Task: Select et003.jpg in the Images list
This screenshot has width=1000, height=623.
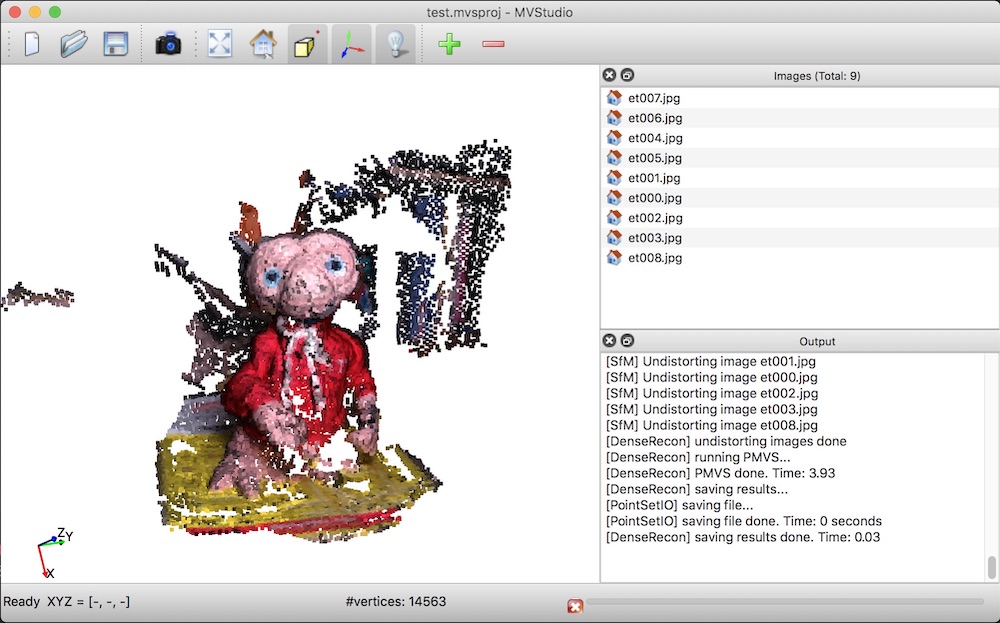Action: [x=800, y=237]
